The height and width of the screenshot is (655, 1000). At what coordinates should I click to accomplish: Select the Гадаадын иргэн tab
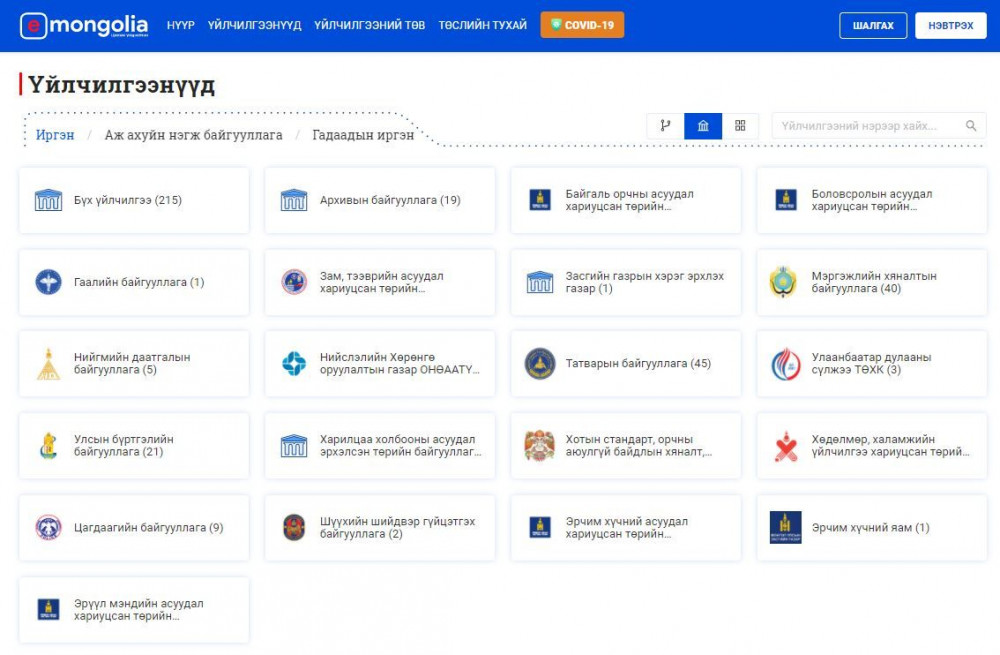363,135
